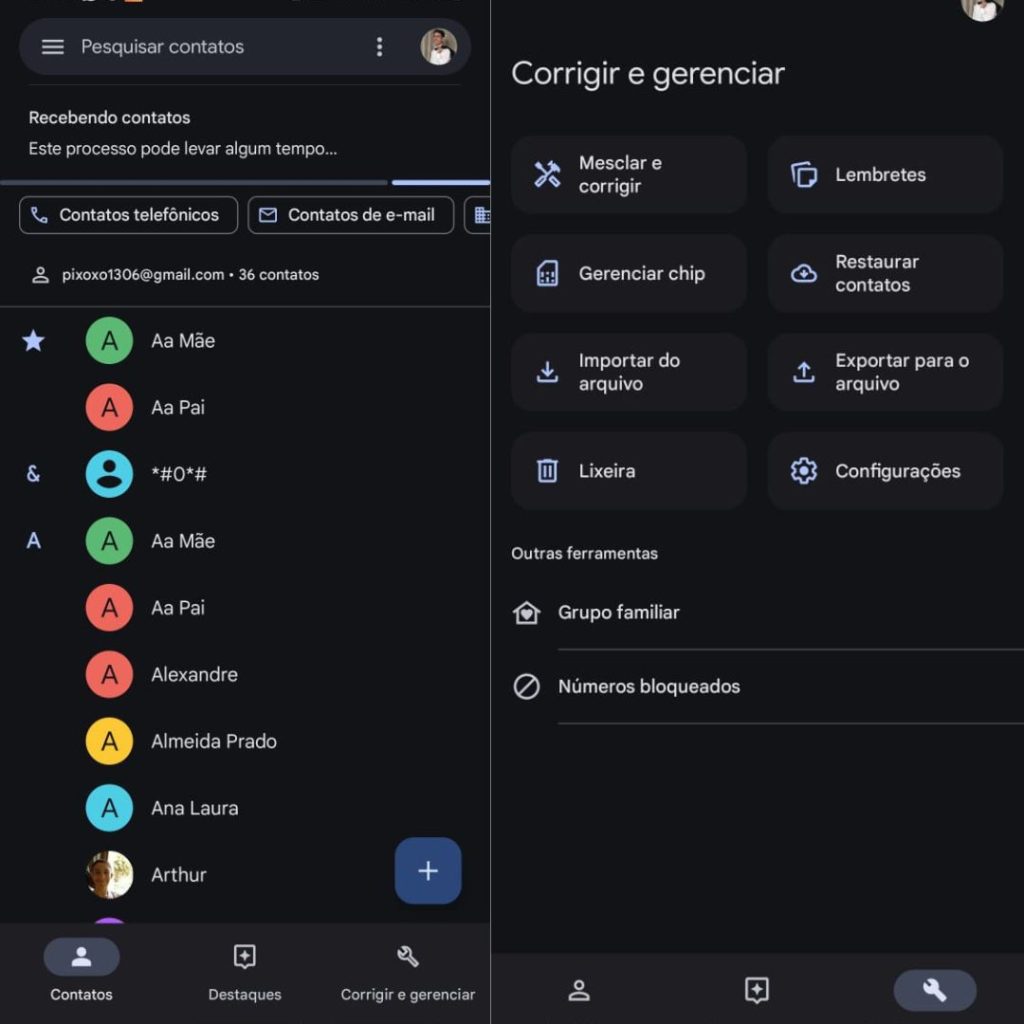Viewport: 1024px width, 1024px height.
Task: Select Importar do arquivo
Action: click(628, 371)
